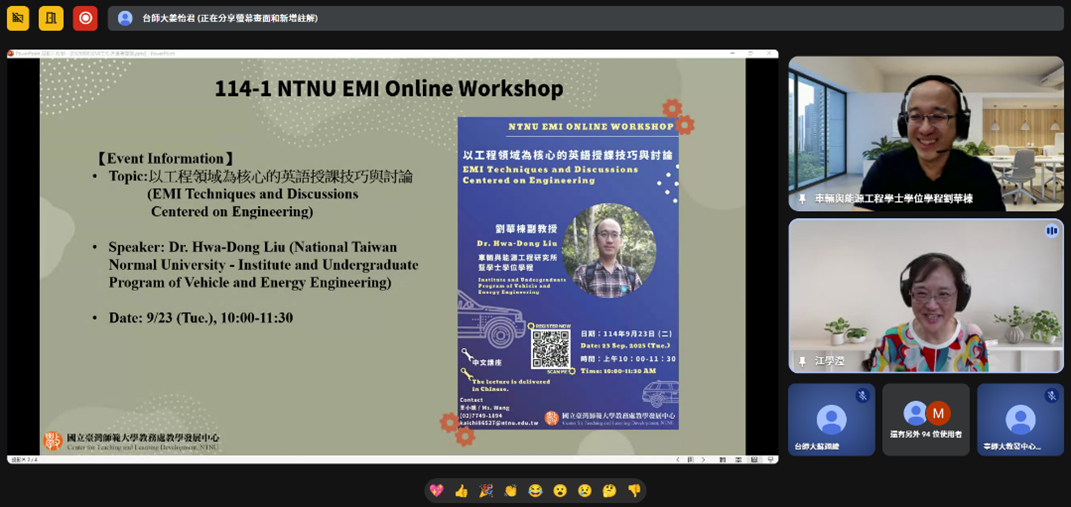This screenshot has height=507, width=1071.
Task: Select the 江學瀅 participant video thumbnail
Action: click(925, 295)
